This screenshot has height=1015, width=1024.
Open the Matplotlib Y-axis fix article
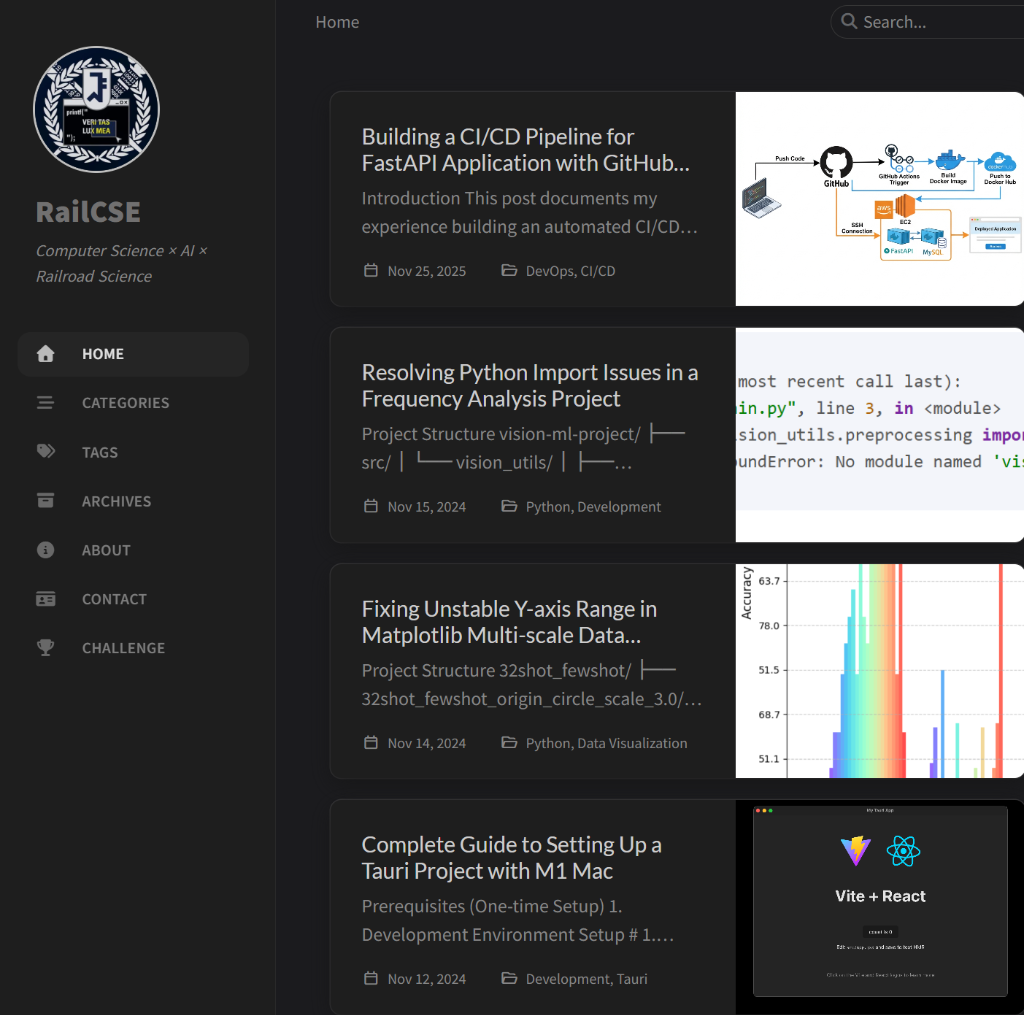tap(509, 621)
